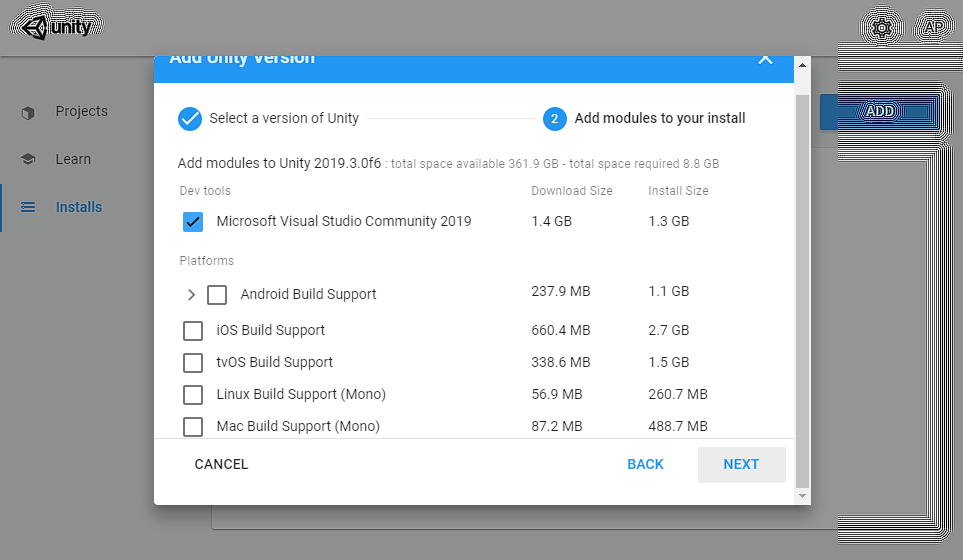Image resolution: width=963 pixels, height=560 pixels.
Task: Select Linux Build Support (Mono) checkbox
Action: click(x=193, y=395)
